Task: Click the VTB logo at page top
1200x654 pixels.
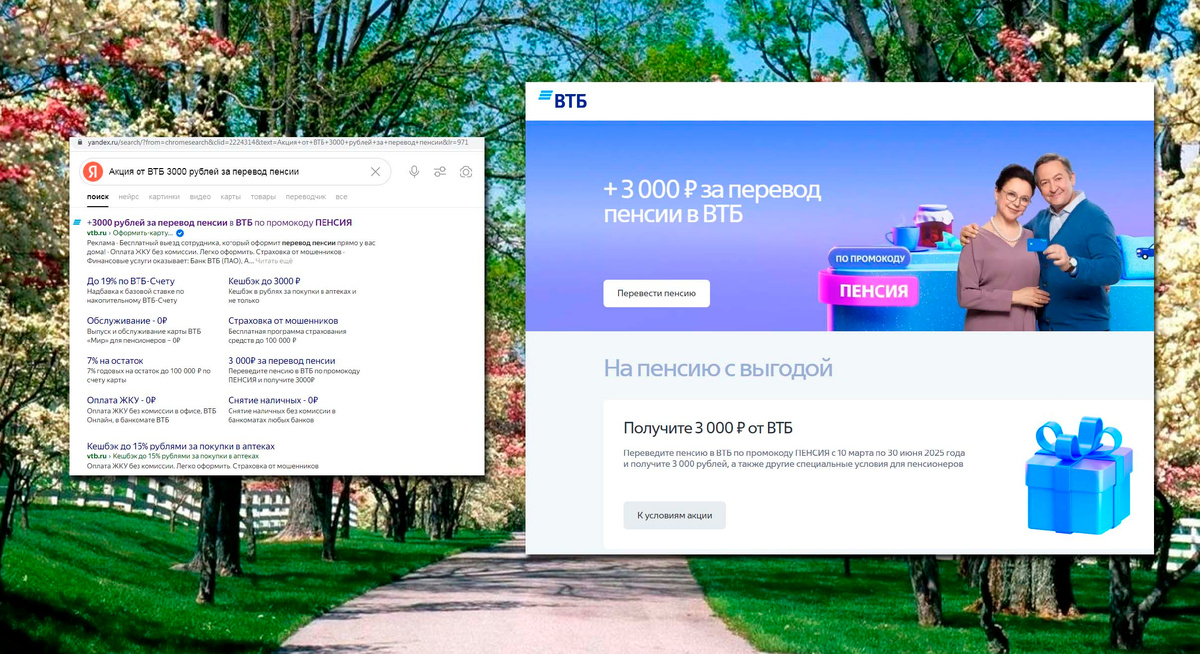Action: pos(565,100)
